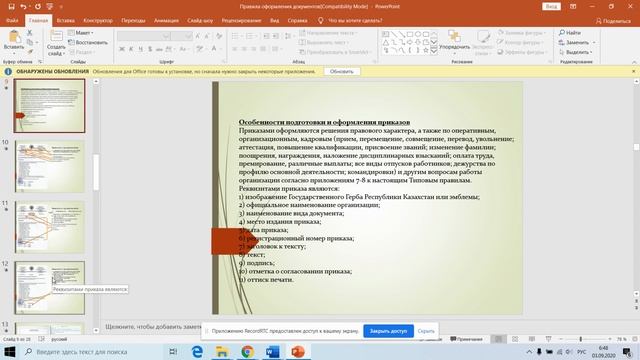Increase the list indent level
The image size is (640, 360).
tap(276, 36)
